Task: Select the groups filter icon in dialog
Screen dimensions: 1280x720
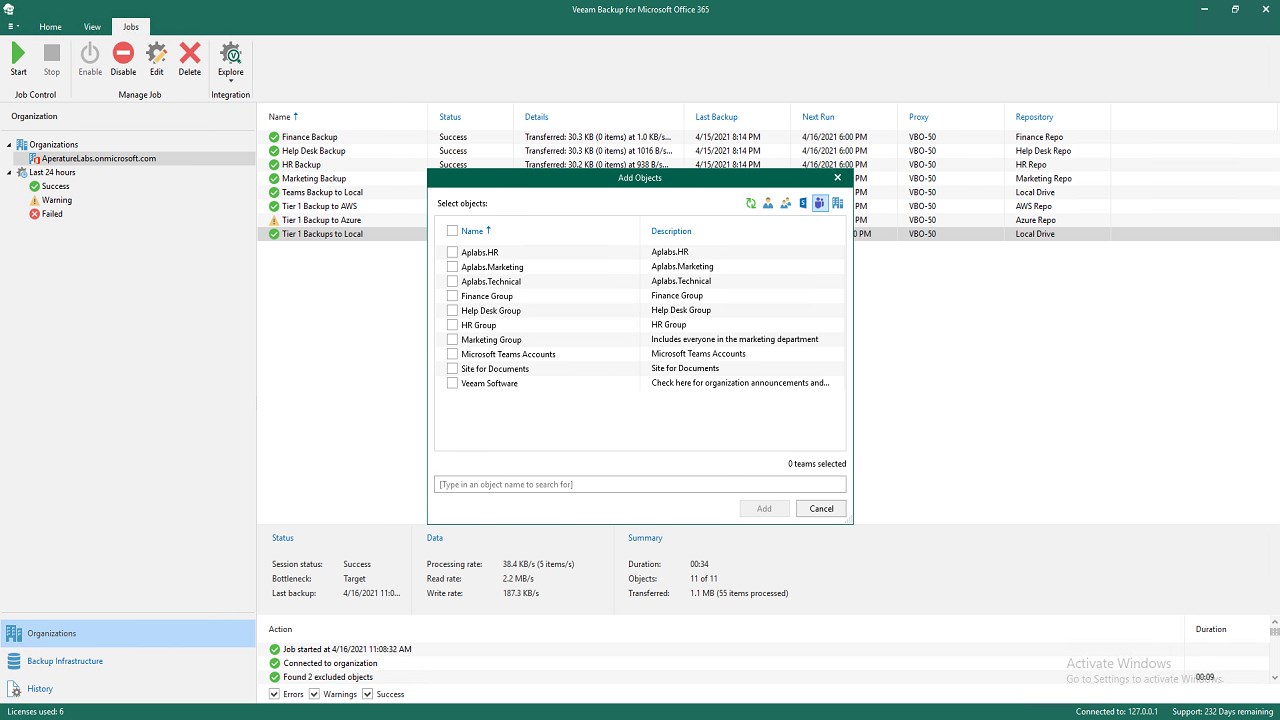Action: tap(786, 203)
